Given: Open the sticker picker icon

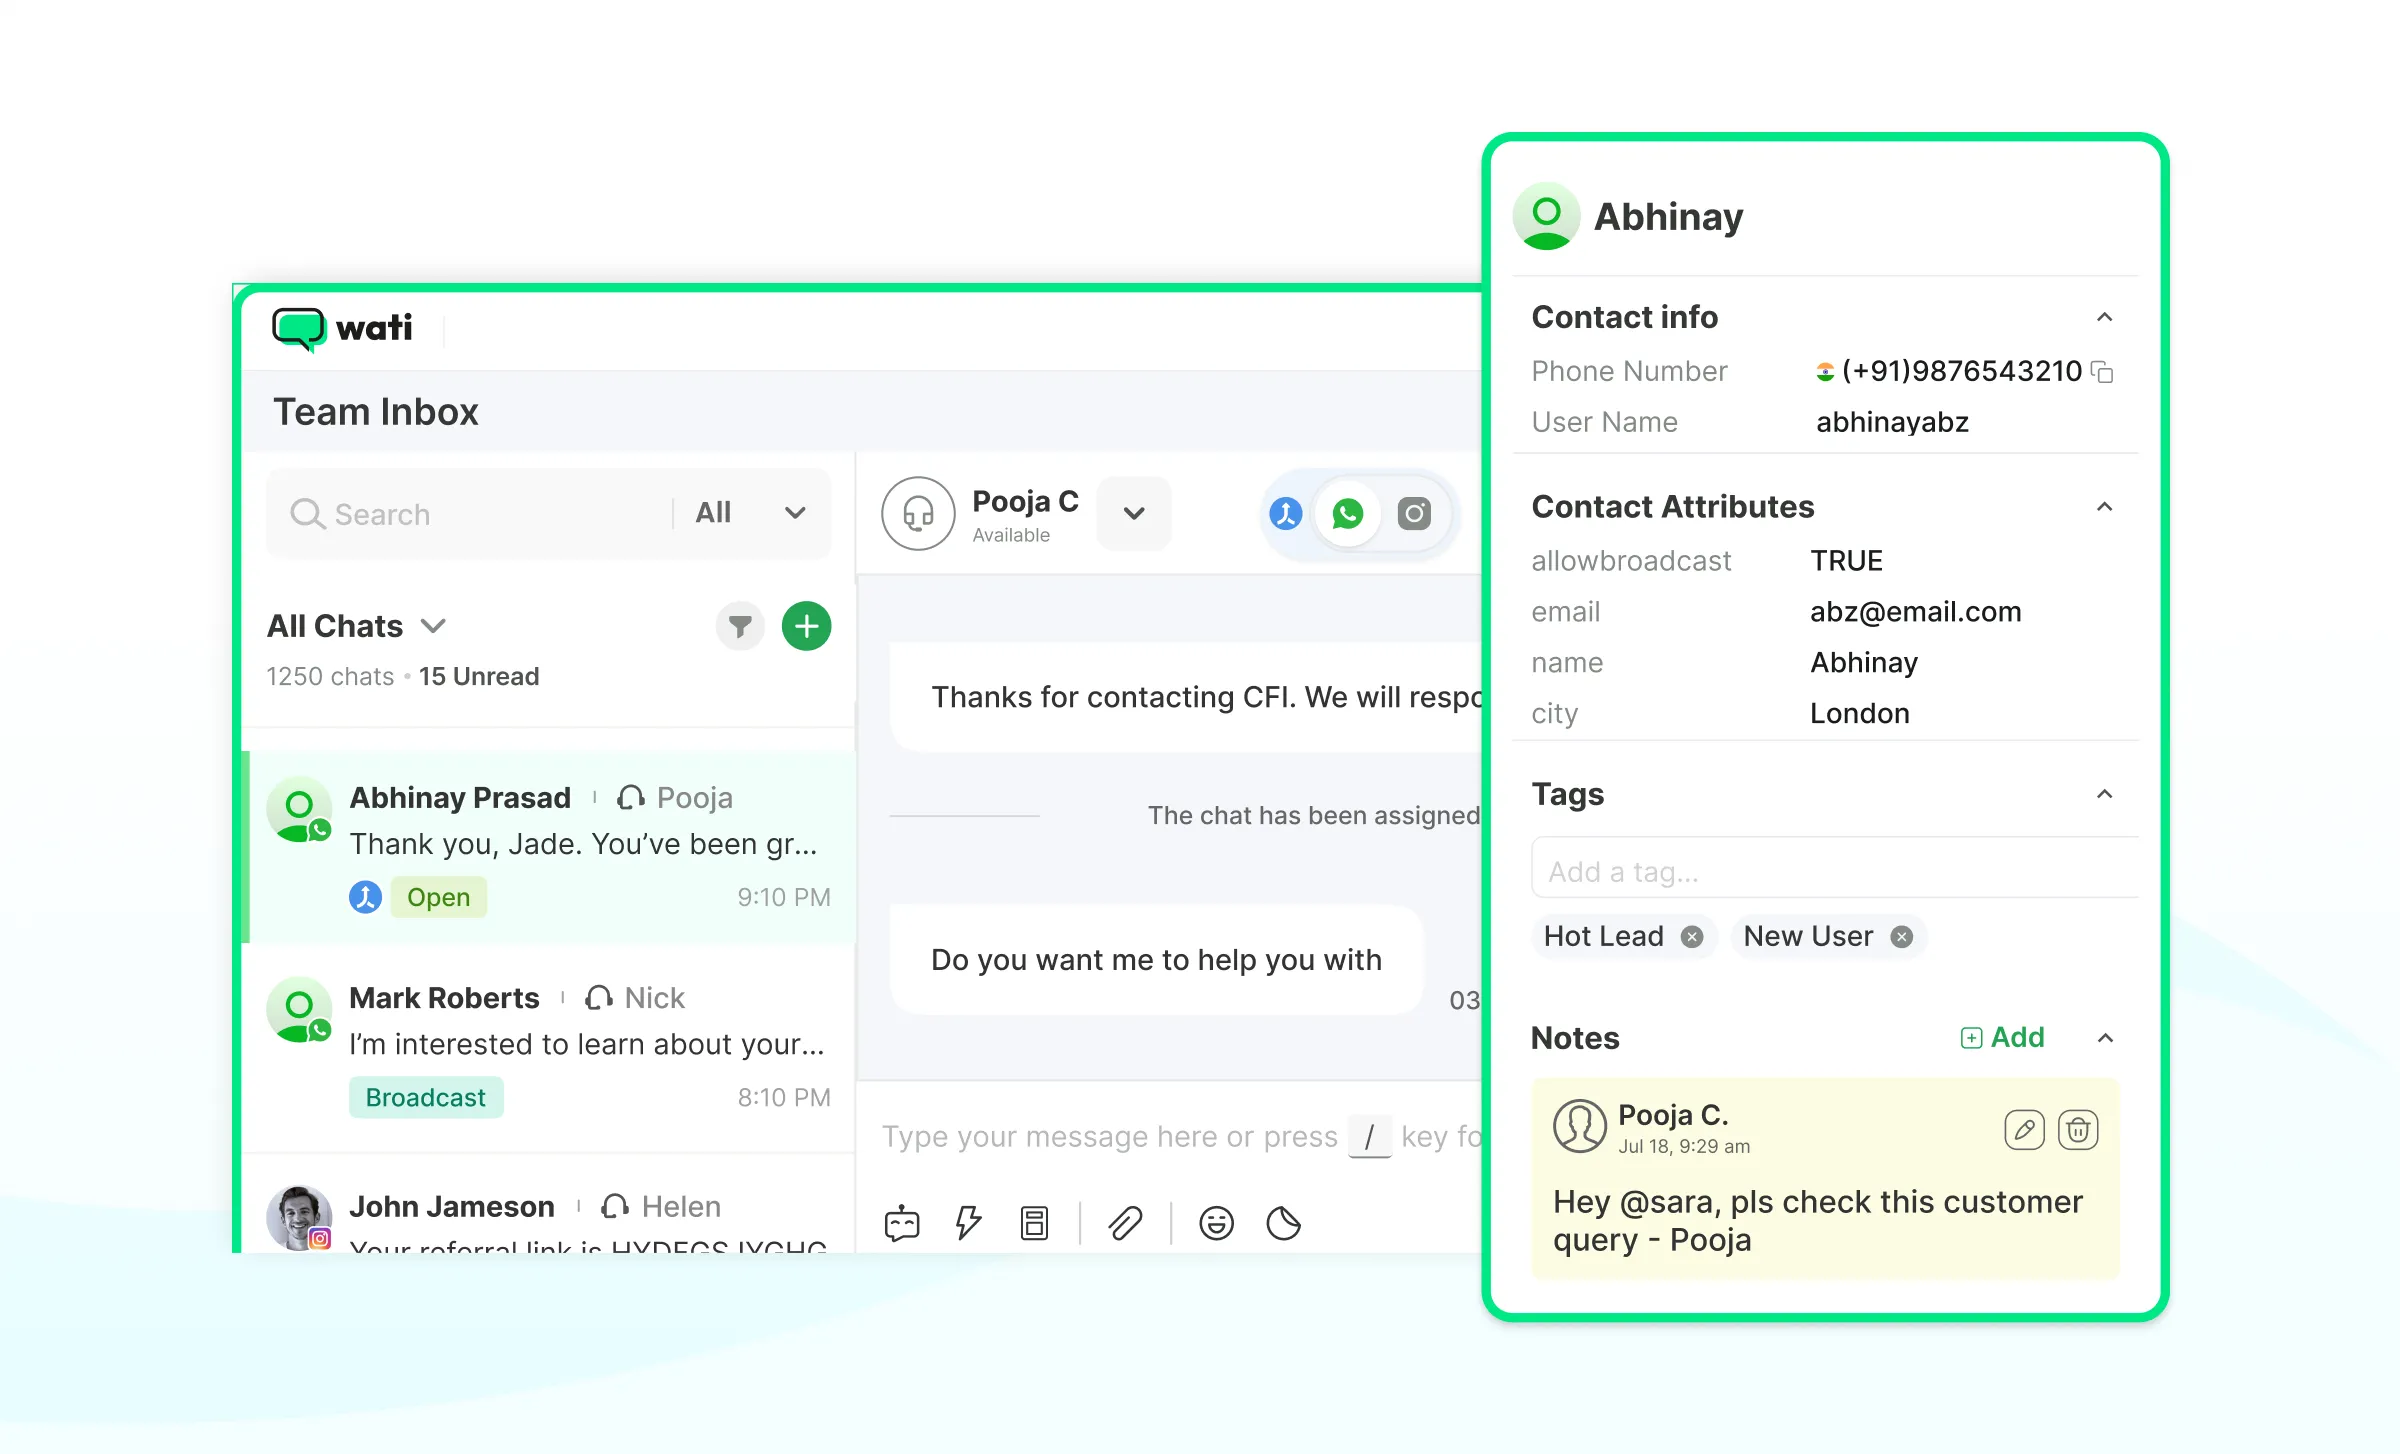Looking at the screenshot, I should pos(1284,1223).
